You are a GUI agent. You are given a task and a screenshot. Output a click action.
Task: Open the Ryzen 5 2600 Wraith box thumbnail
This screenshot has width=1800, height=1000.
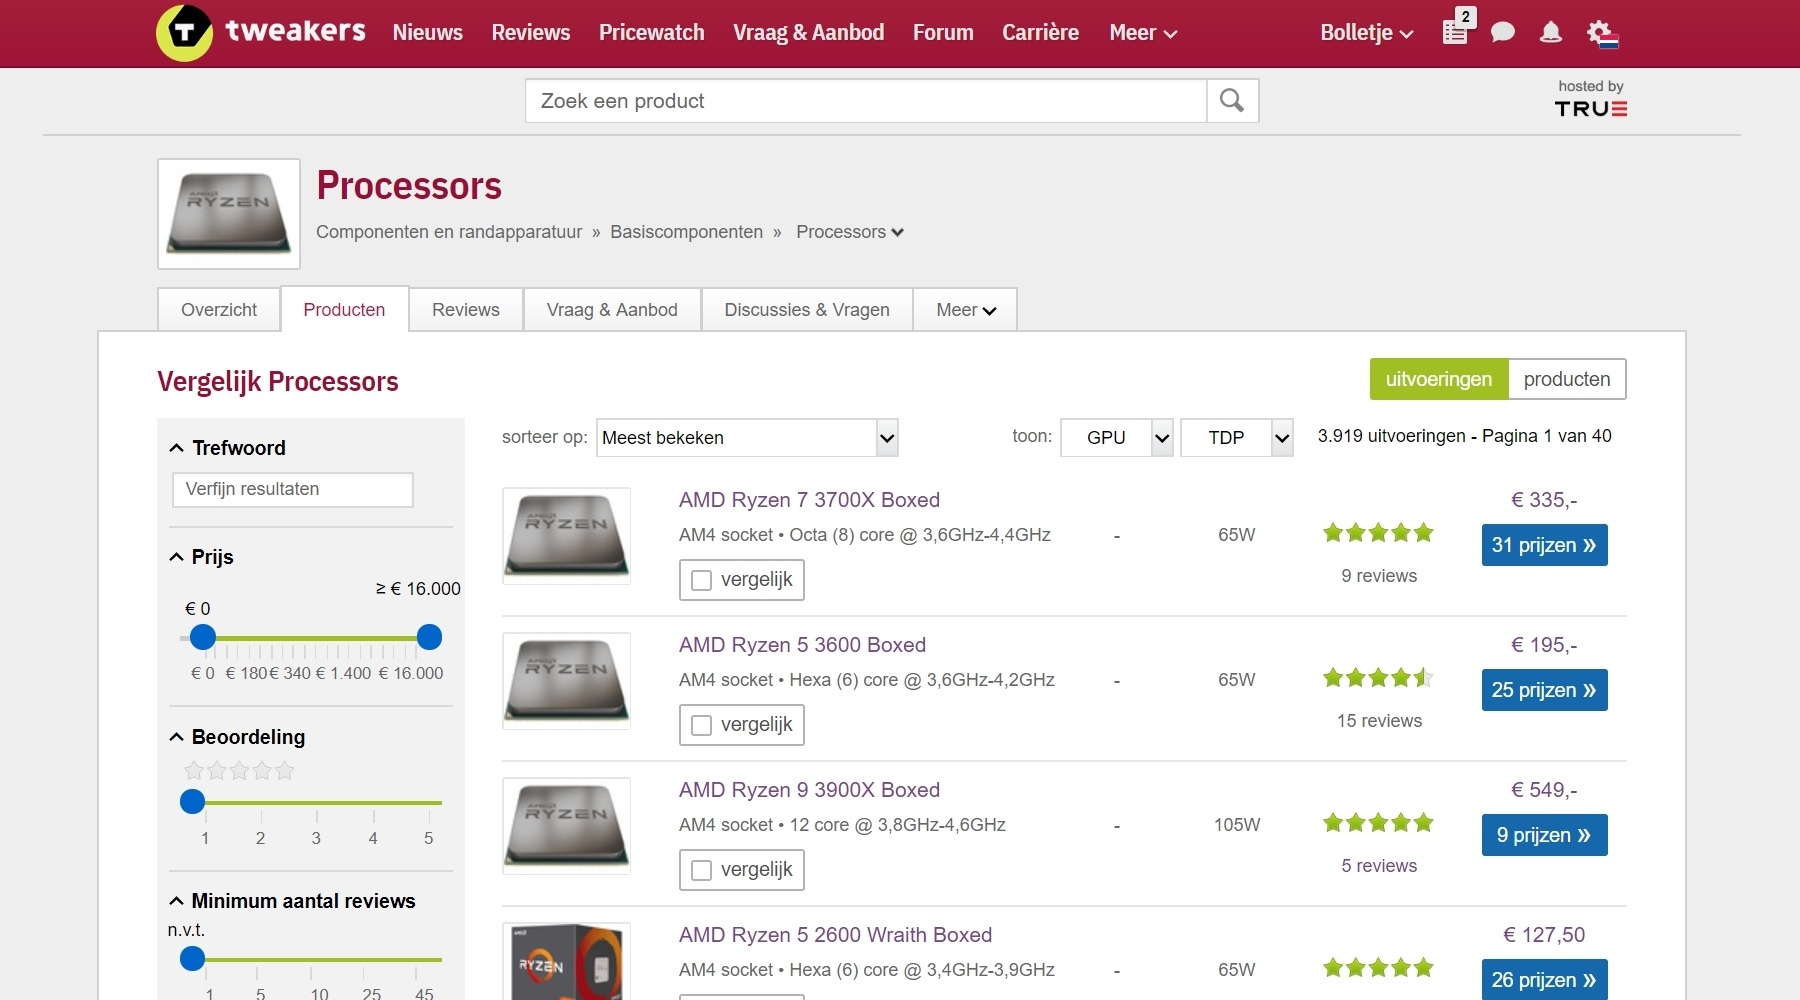coord(567,961)
